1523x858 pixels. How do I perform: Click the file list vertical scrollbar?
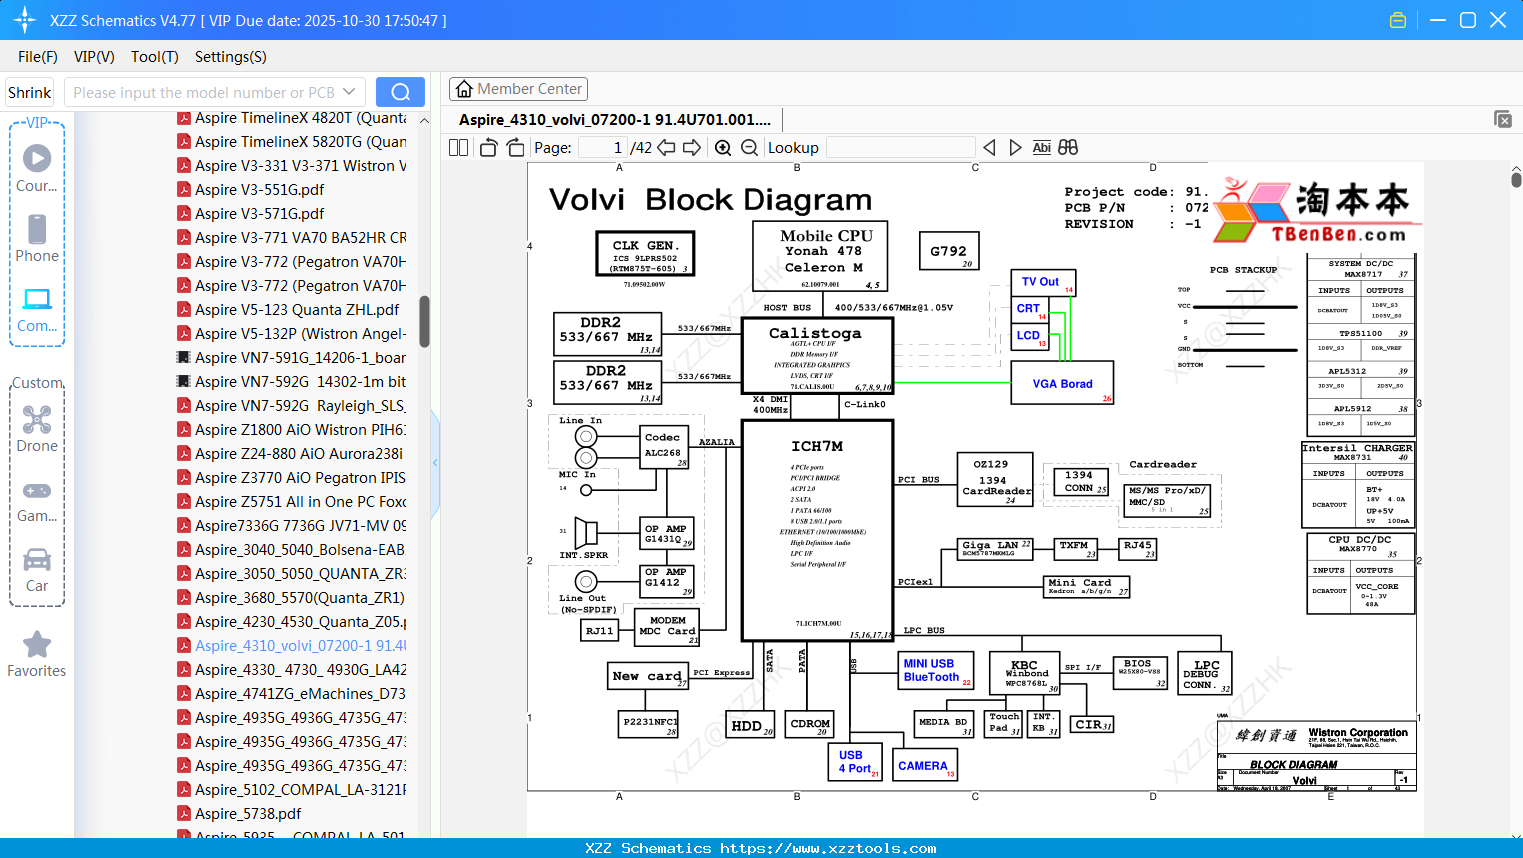(x=424, y=321)
